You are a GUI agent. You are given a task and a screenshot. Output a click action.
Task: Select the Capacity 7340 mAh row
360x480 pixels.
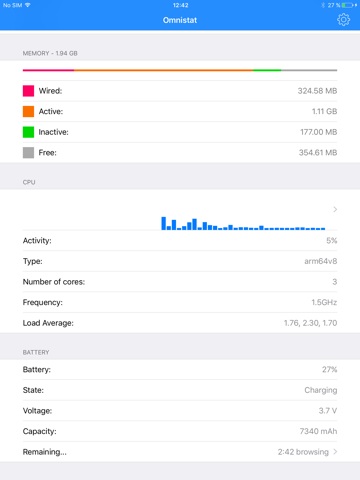click(x=180, y=431)
